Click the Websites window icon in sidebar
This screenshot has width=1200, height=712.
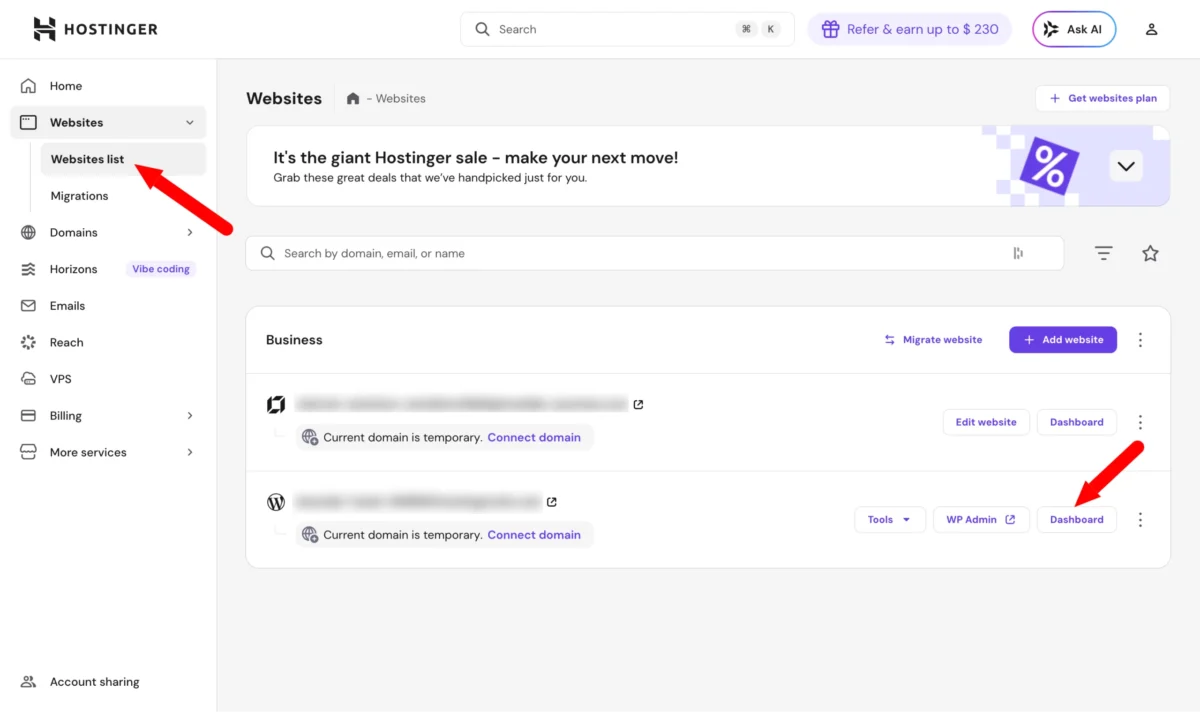28,122
